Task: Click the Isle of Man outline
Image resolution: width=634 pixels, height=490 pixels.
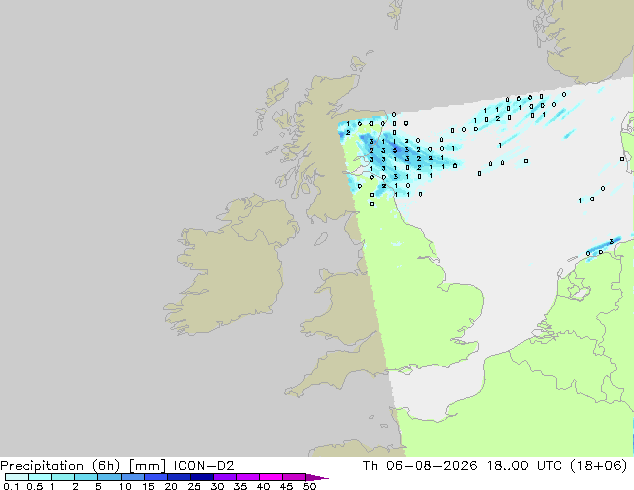Action: [321, 239]
